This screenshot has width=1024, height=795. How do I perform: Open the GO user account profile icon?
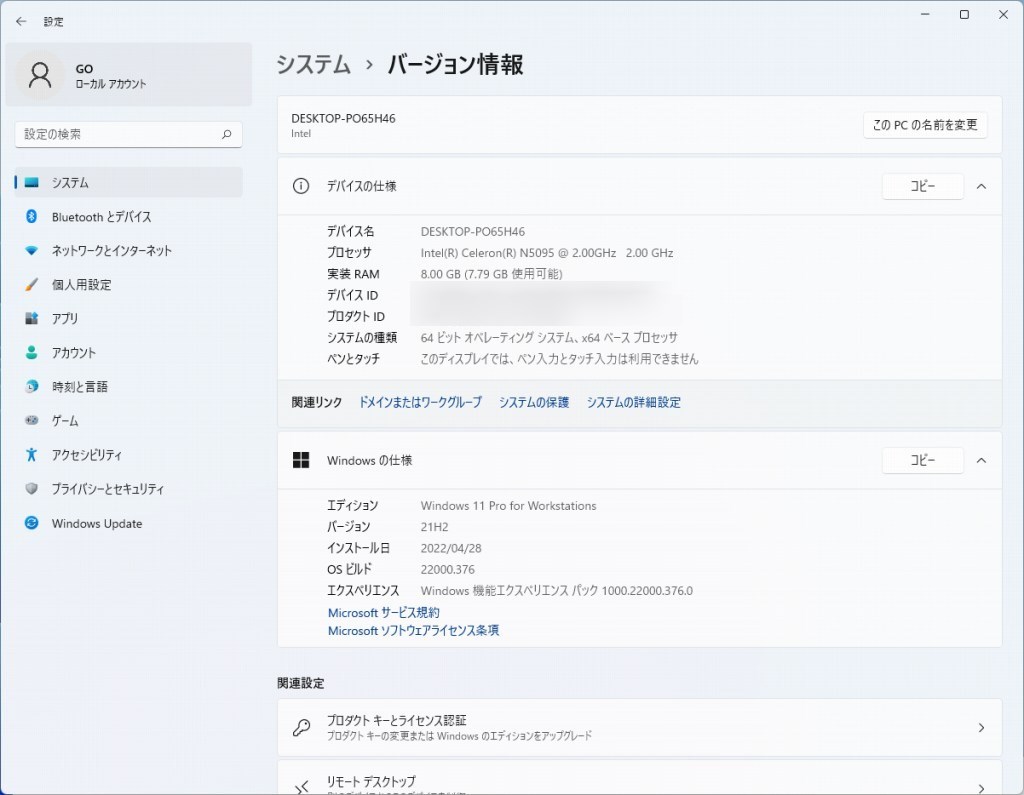(40, 75)
